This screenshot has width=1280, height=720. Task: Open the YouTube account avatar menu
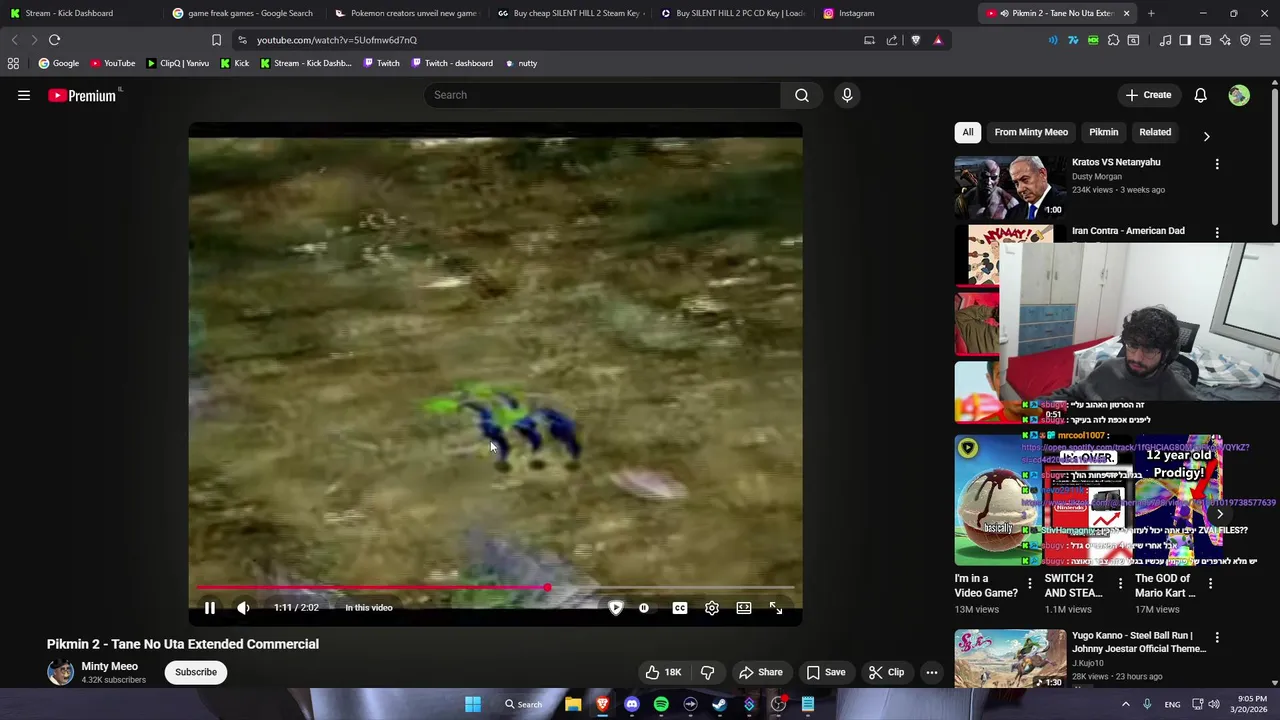(1239, 95)
